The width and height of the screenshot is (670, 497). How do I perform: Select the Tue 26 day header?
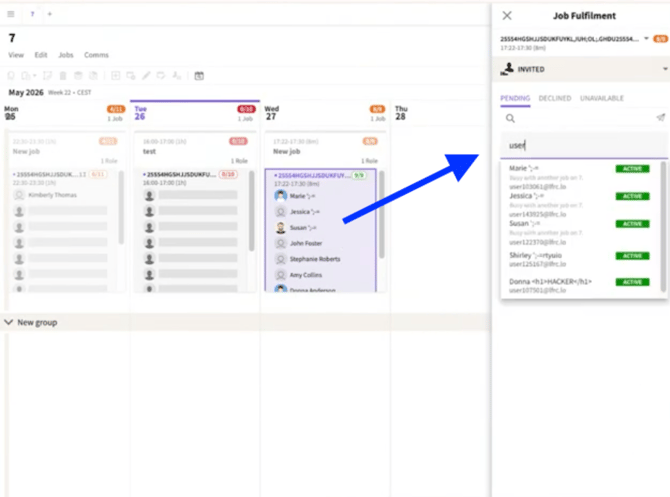tap(141, 113)
